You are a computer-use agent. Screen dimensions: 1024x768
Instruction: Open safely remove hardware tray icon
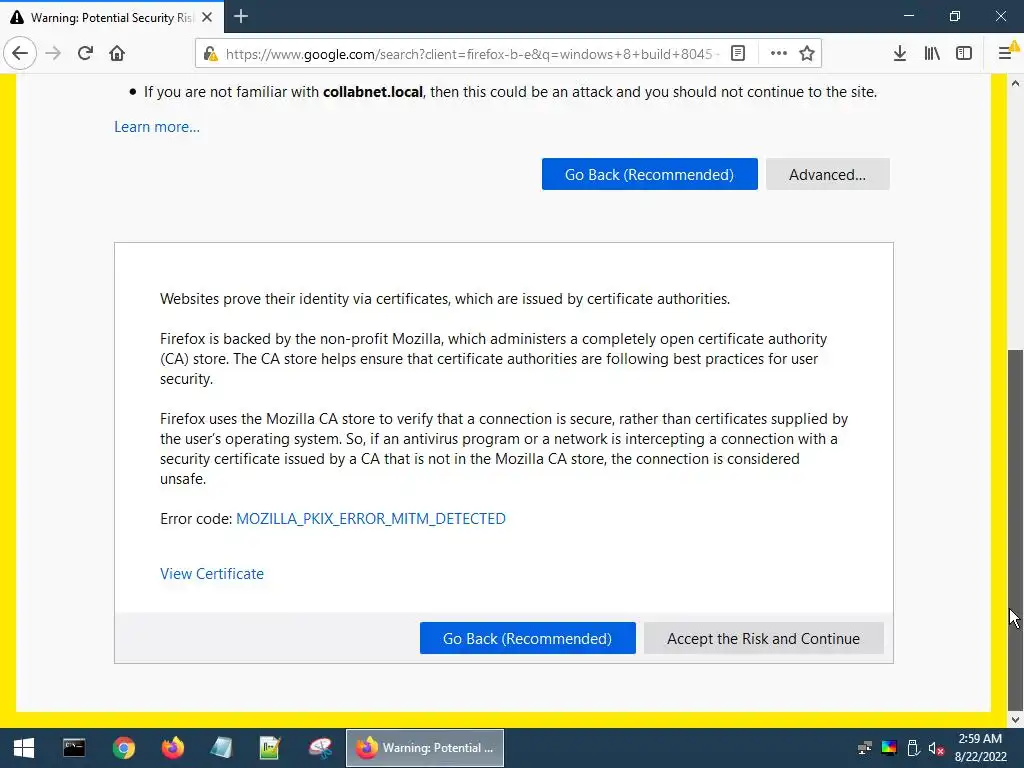[x=913, y=748]
